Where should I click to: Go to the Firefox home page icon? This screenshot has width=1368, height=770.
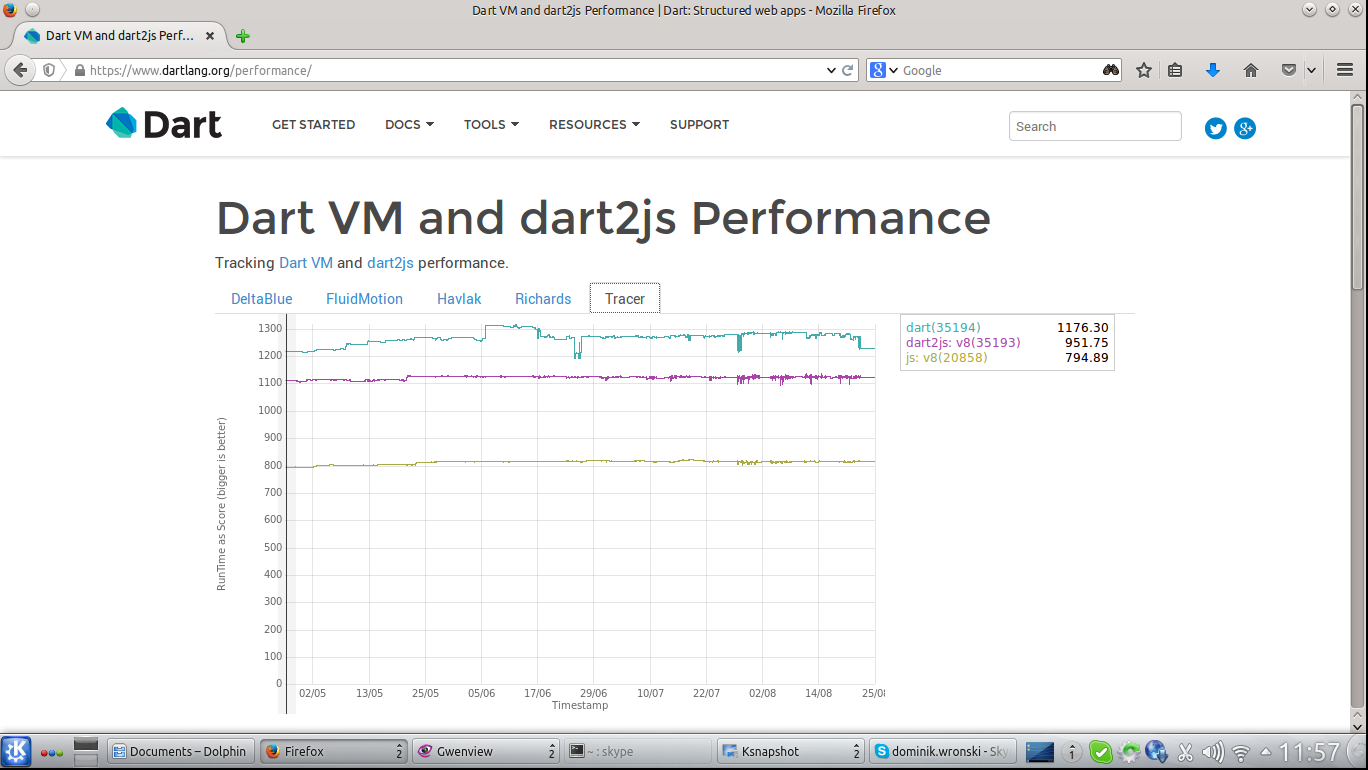coord(1250,70)
